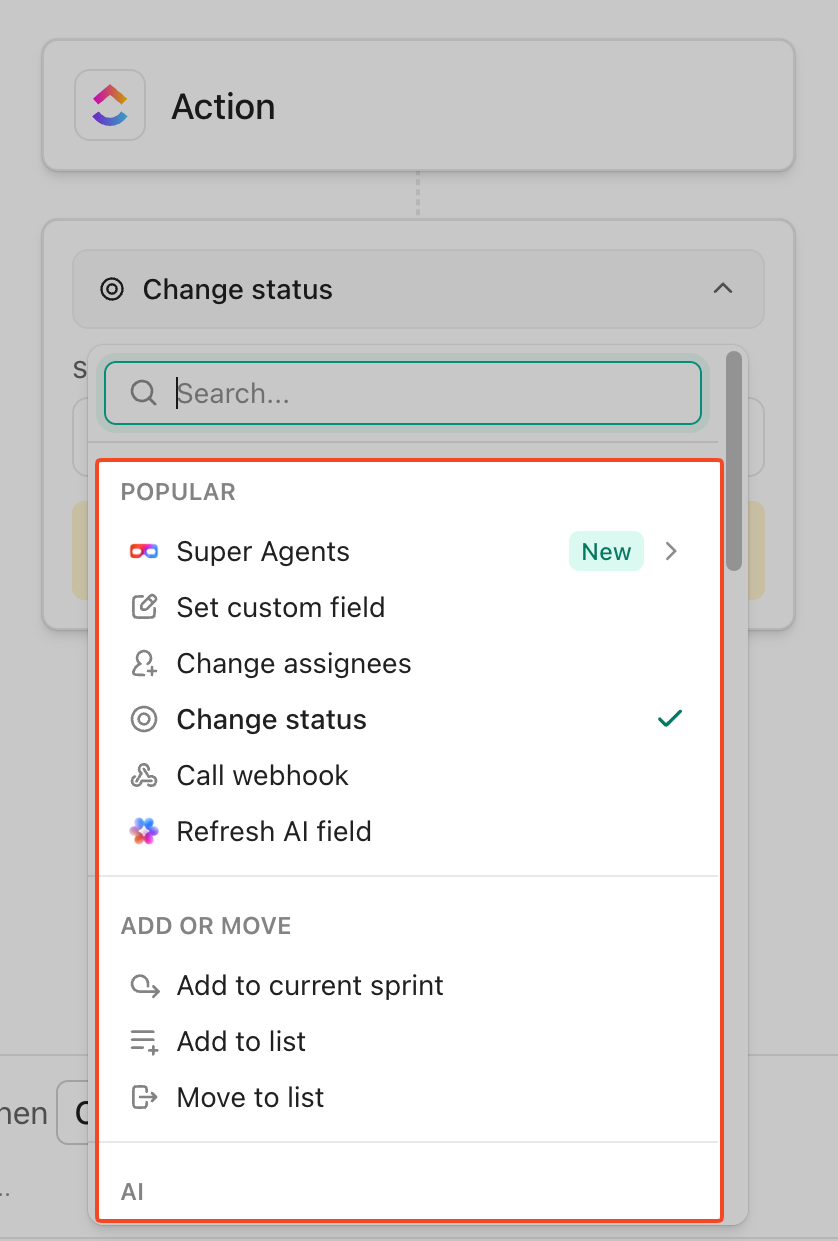Click the New badge beside Super Agents
The width and height of the screenshot is (838, 1241).
[x=606, y=551]
